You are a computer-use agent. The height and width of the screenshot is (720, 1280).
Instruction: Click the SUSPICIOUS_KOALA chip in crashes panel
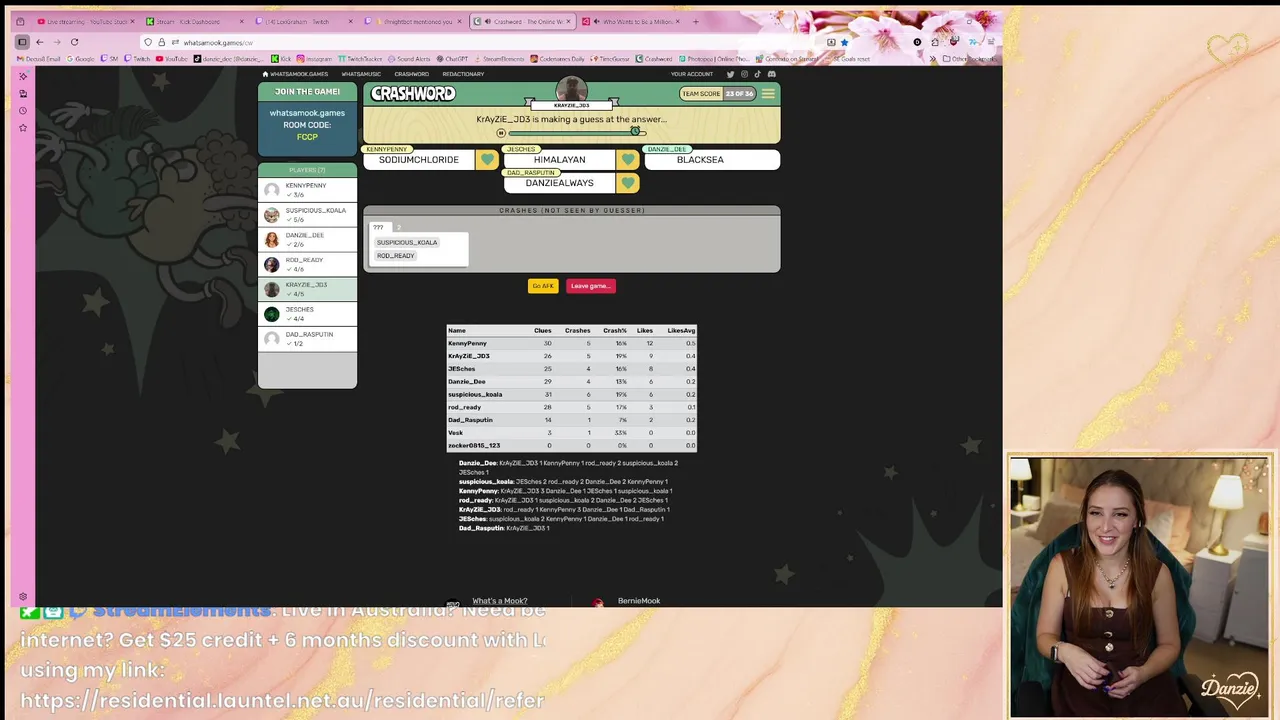click(x=407, y=242)
